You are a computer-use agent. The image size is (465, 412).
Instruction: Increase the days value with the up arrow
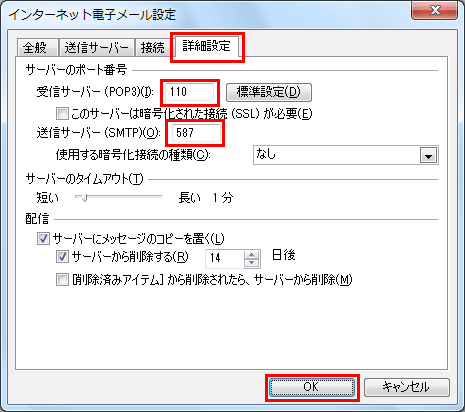click(252, 255)
